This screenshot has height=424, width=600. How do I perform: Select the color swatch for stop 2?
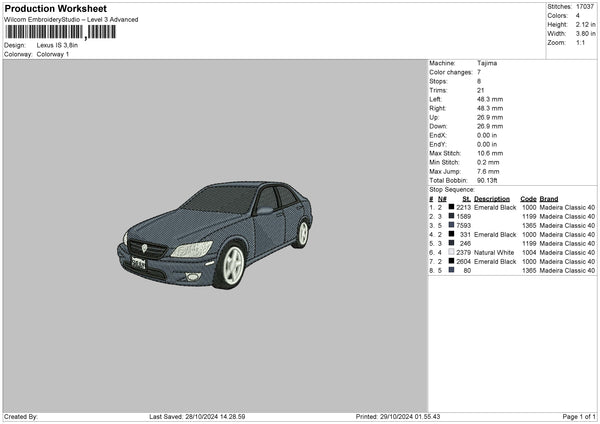click(452, 216)
